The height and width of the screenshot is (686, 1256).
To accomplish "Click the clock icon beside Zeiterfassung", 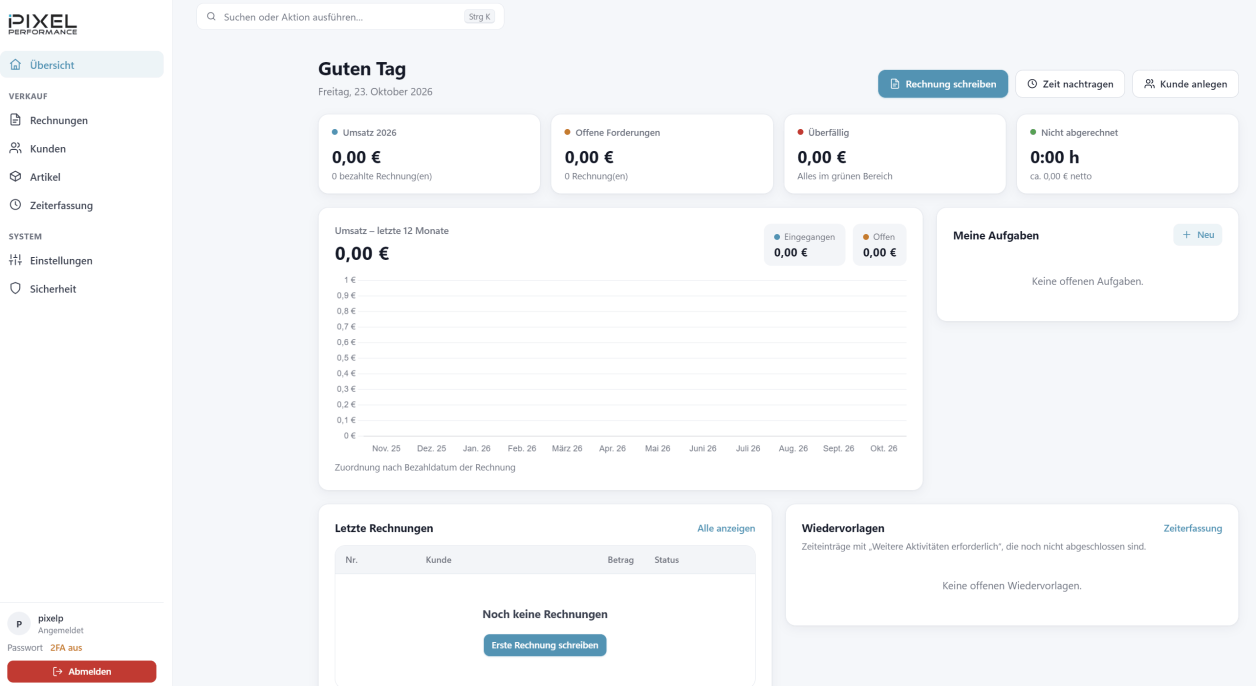I will tap(15, 205).
